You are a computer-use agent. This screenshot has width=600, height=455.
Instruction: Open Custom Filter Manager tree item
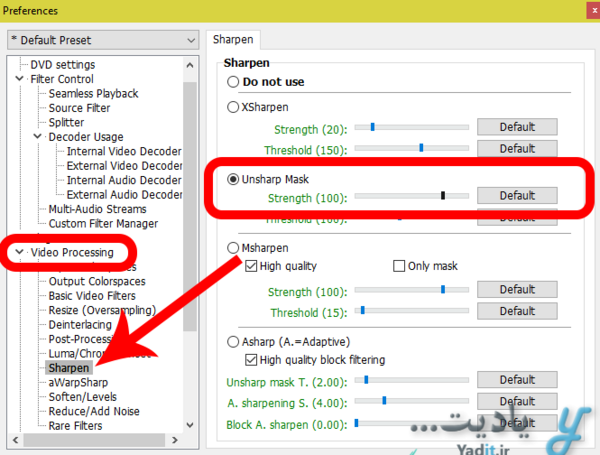(x=103, y=223)
